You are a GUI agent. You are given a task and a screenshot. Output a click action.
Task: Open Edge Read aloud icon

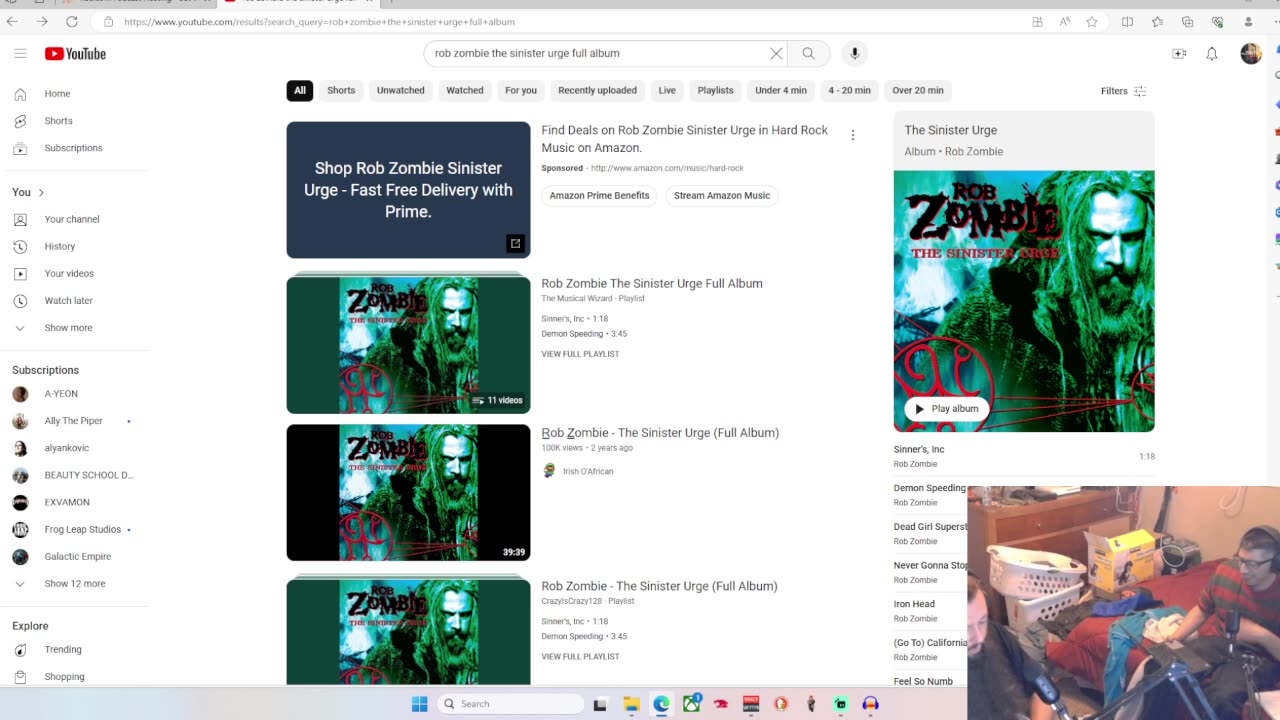[1065, 22]
